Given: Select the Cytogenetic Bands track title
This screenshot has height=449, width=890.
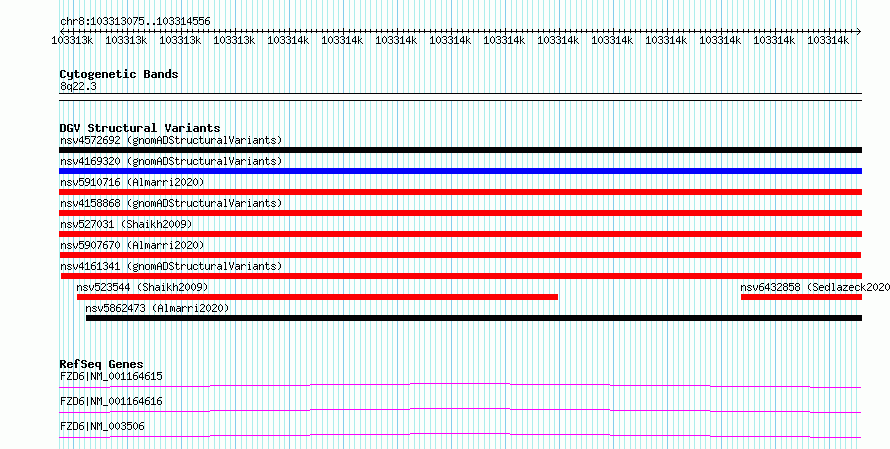Looking at the screenshot, I should 119,74.
